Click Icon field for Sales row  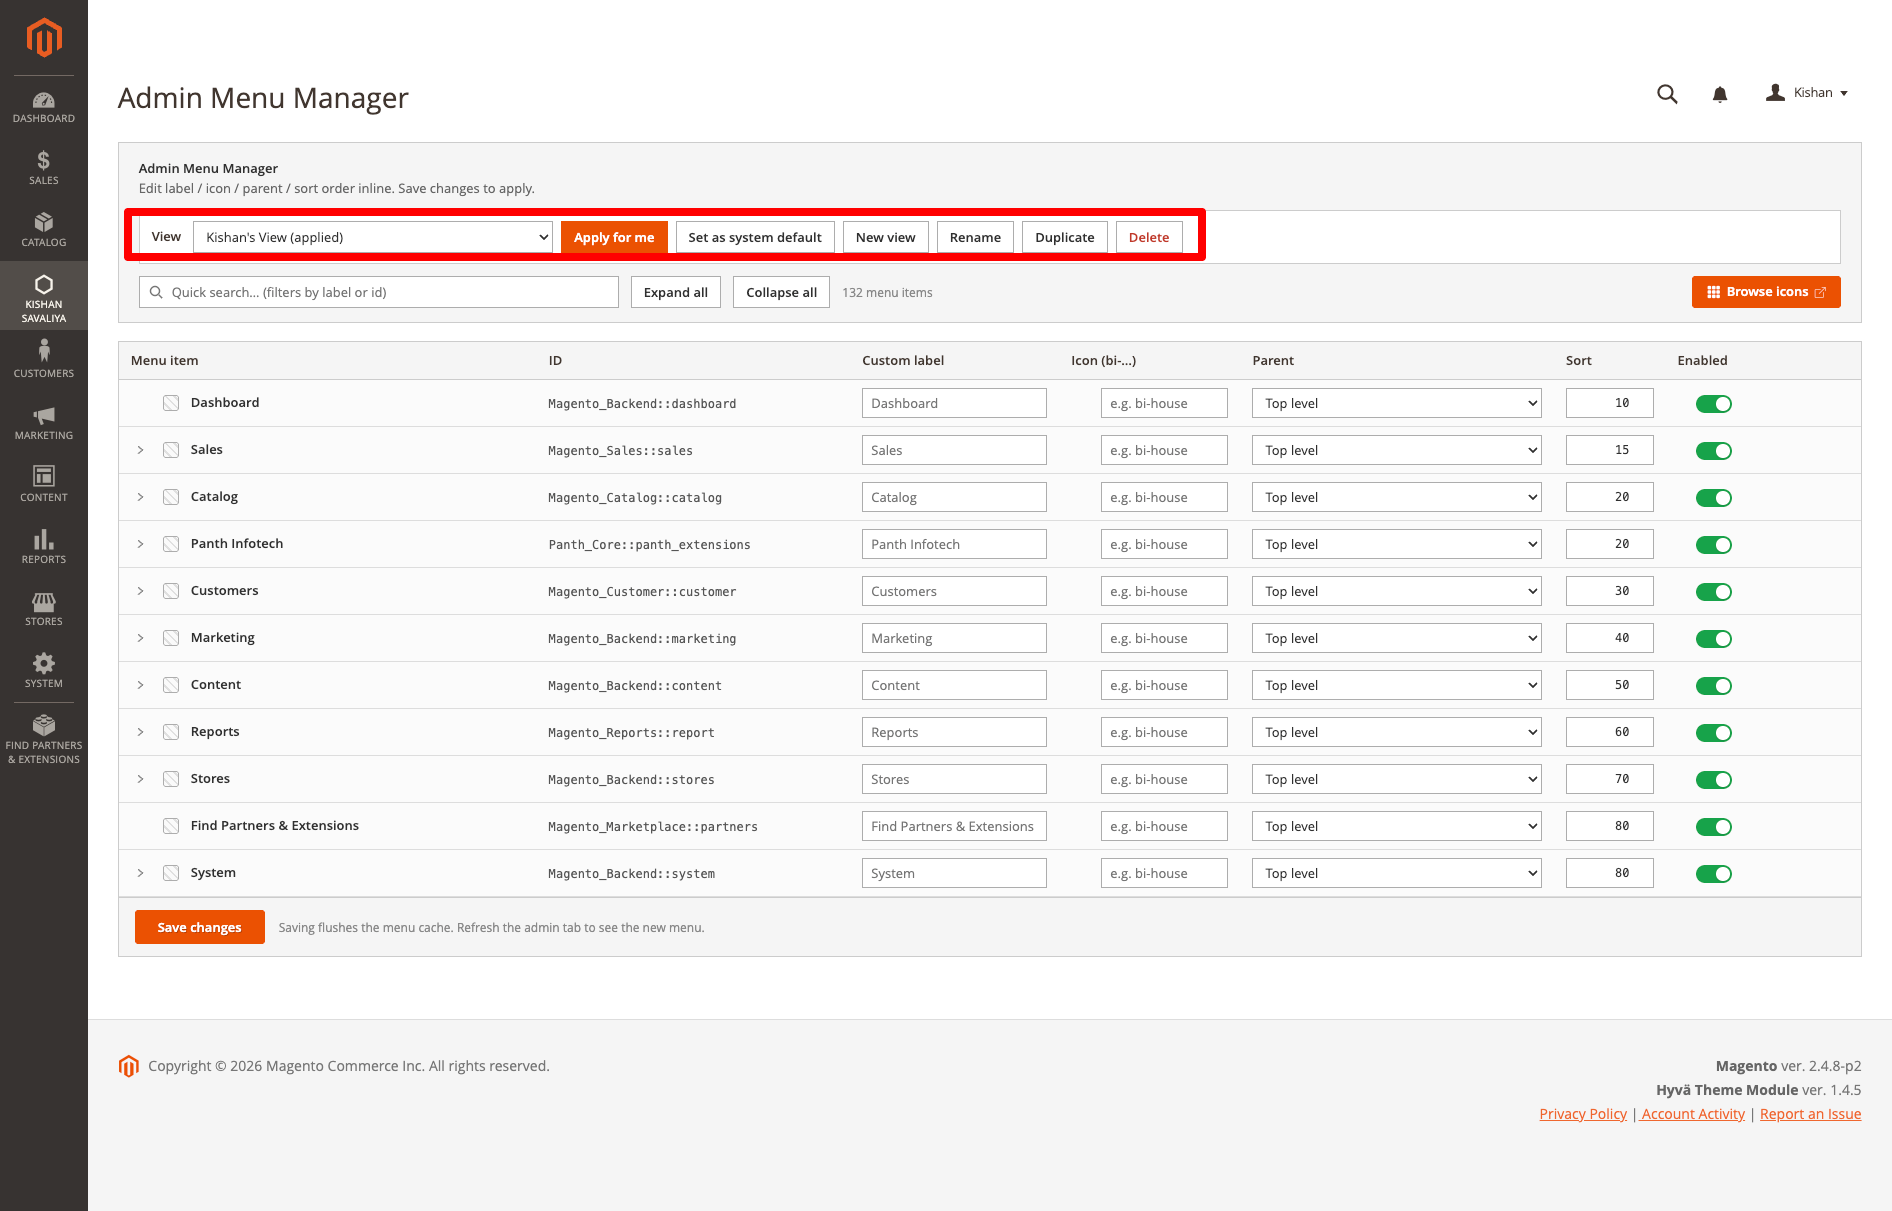click(1164, 450)
